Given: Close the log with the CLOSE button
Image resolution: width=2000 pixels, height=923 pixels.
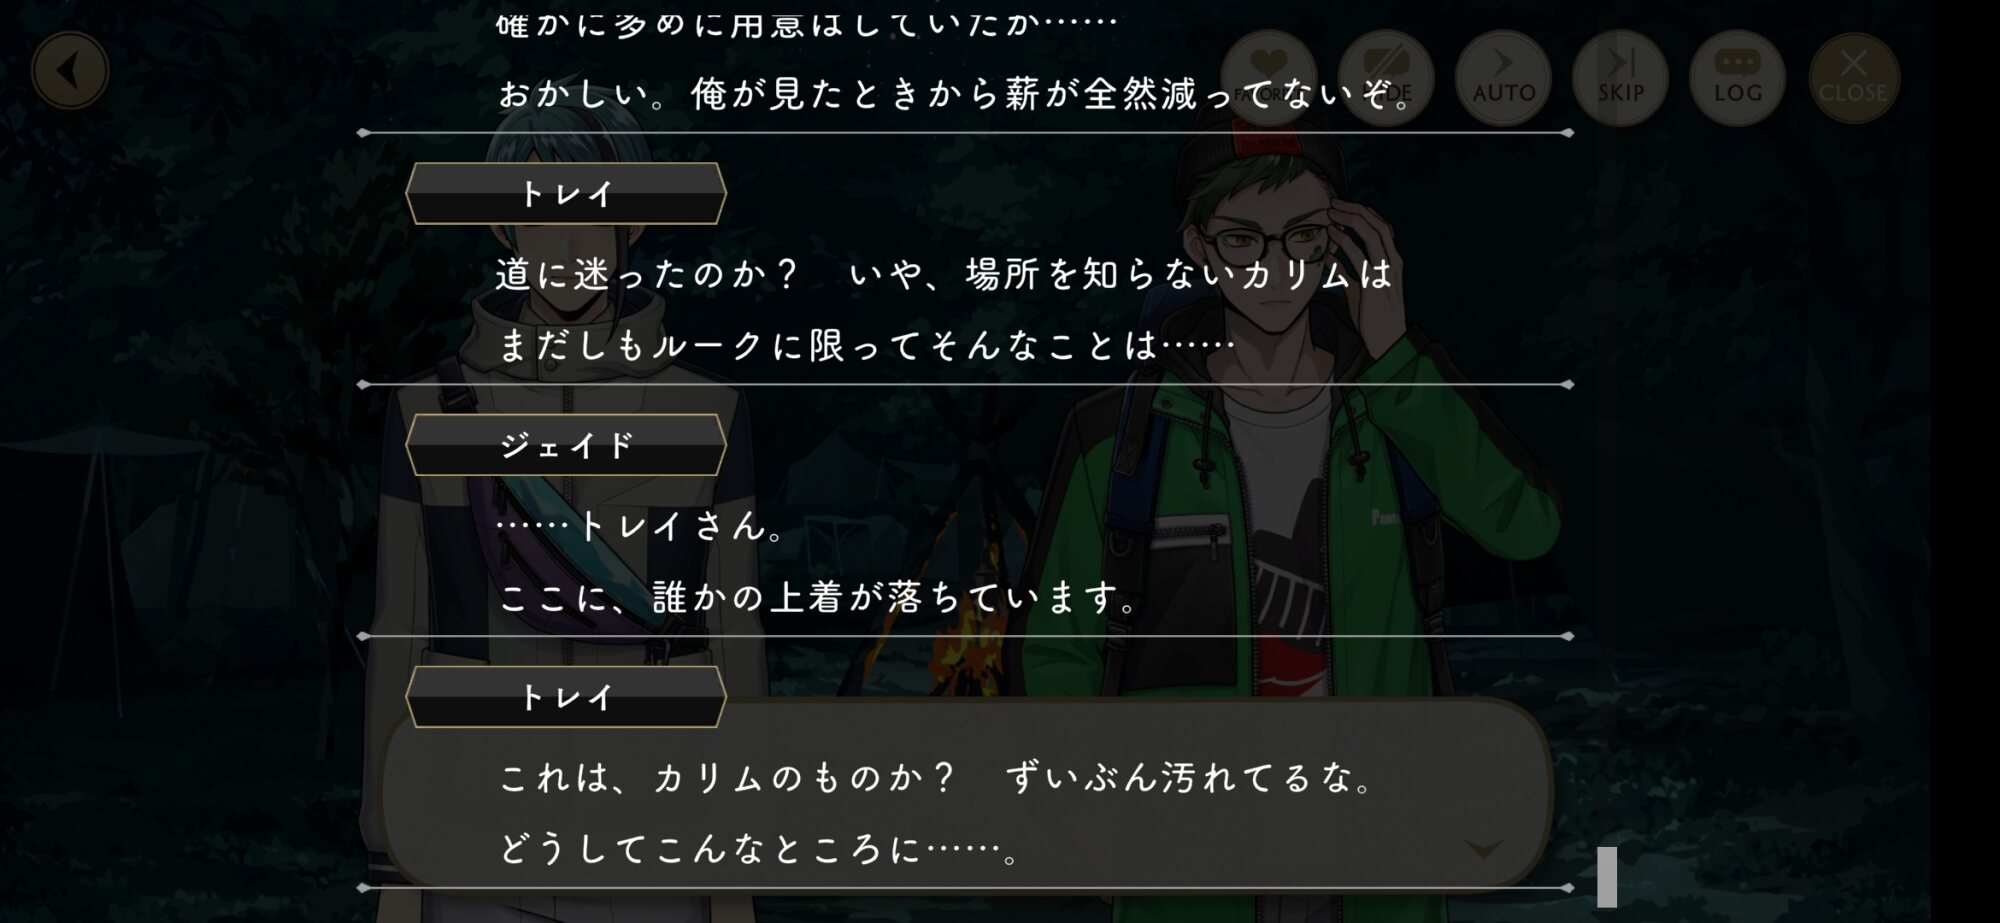Looking at the screenshot, I should pos(1854,77).
